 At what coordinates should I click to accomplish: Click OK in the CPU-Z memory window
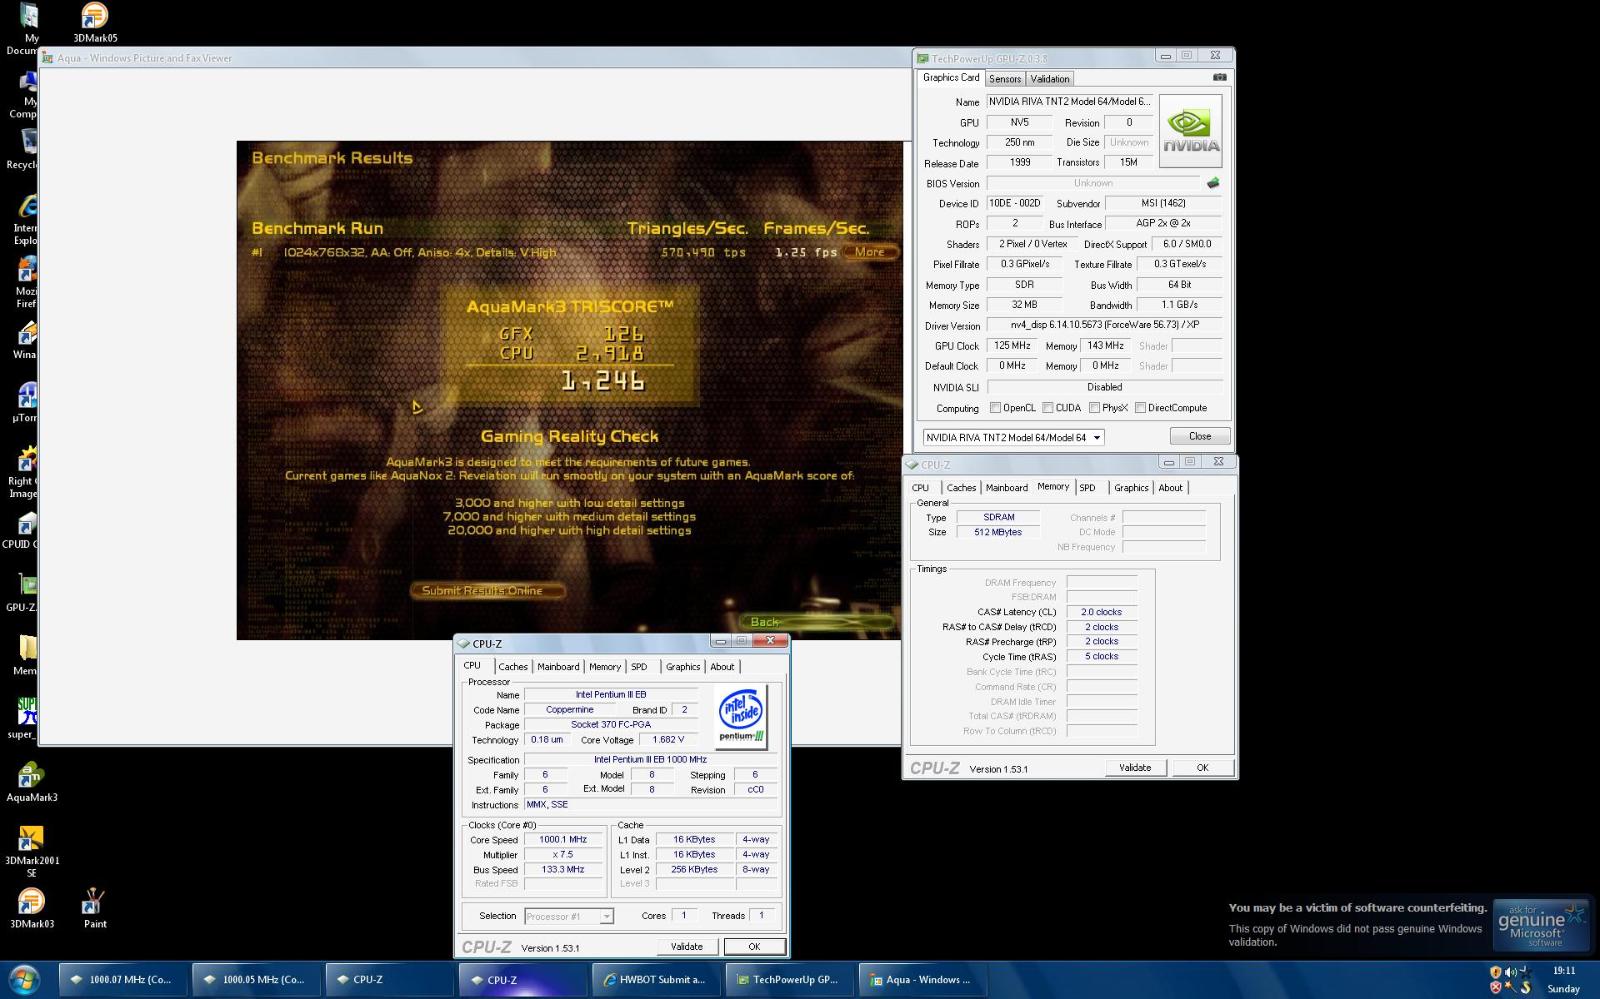click(1202, 767)
